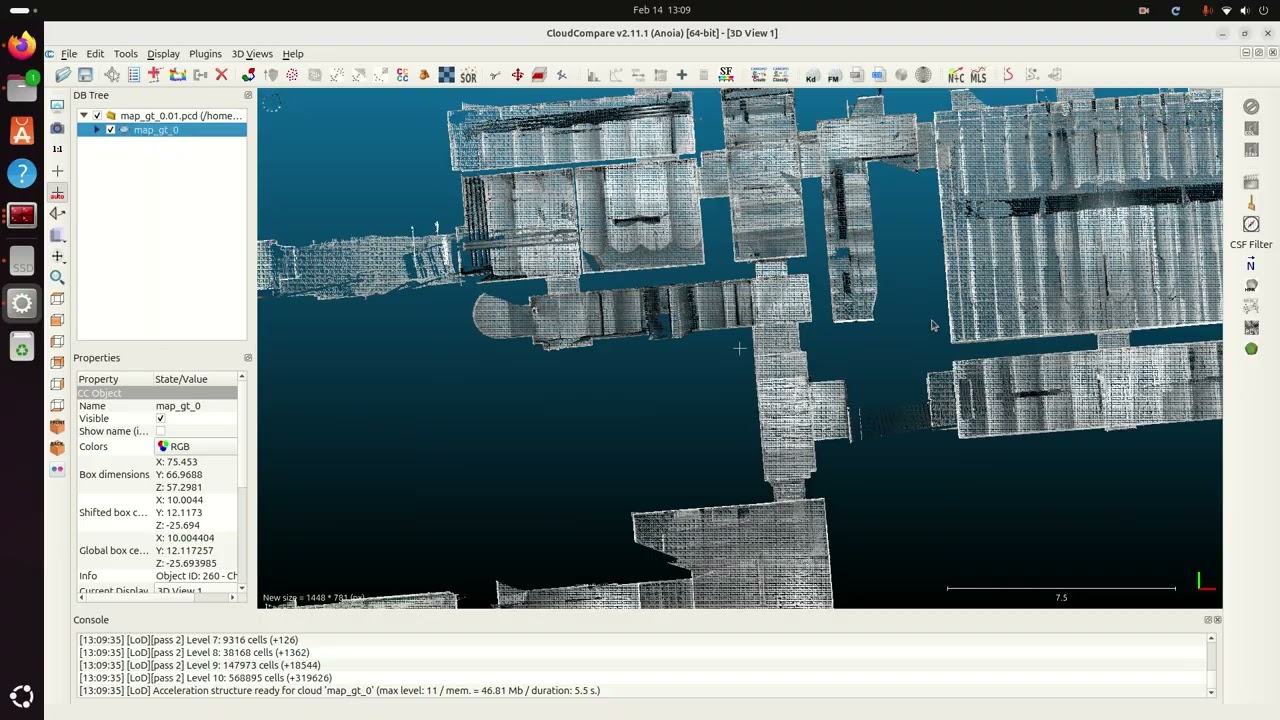Click the checkerboard rasterize icon
Image resolution: width=1280 pixels, height=720 pixels.
[x=446, y=75]
